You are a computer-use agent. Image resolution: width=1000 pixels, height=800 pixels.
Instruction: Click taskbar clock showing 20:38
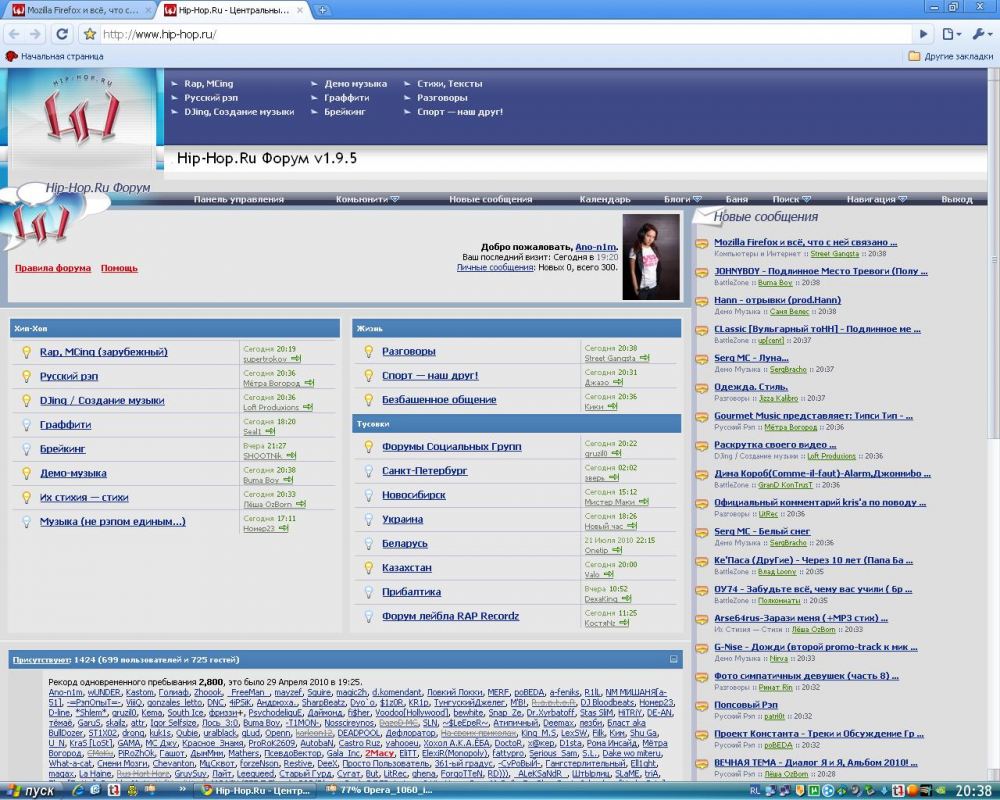click(973, 790)
